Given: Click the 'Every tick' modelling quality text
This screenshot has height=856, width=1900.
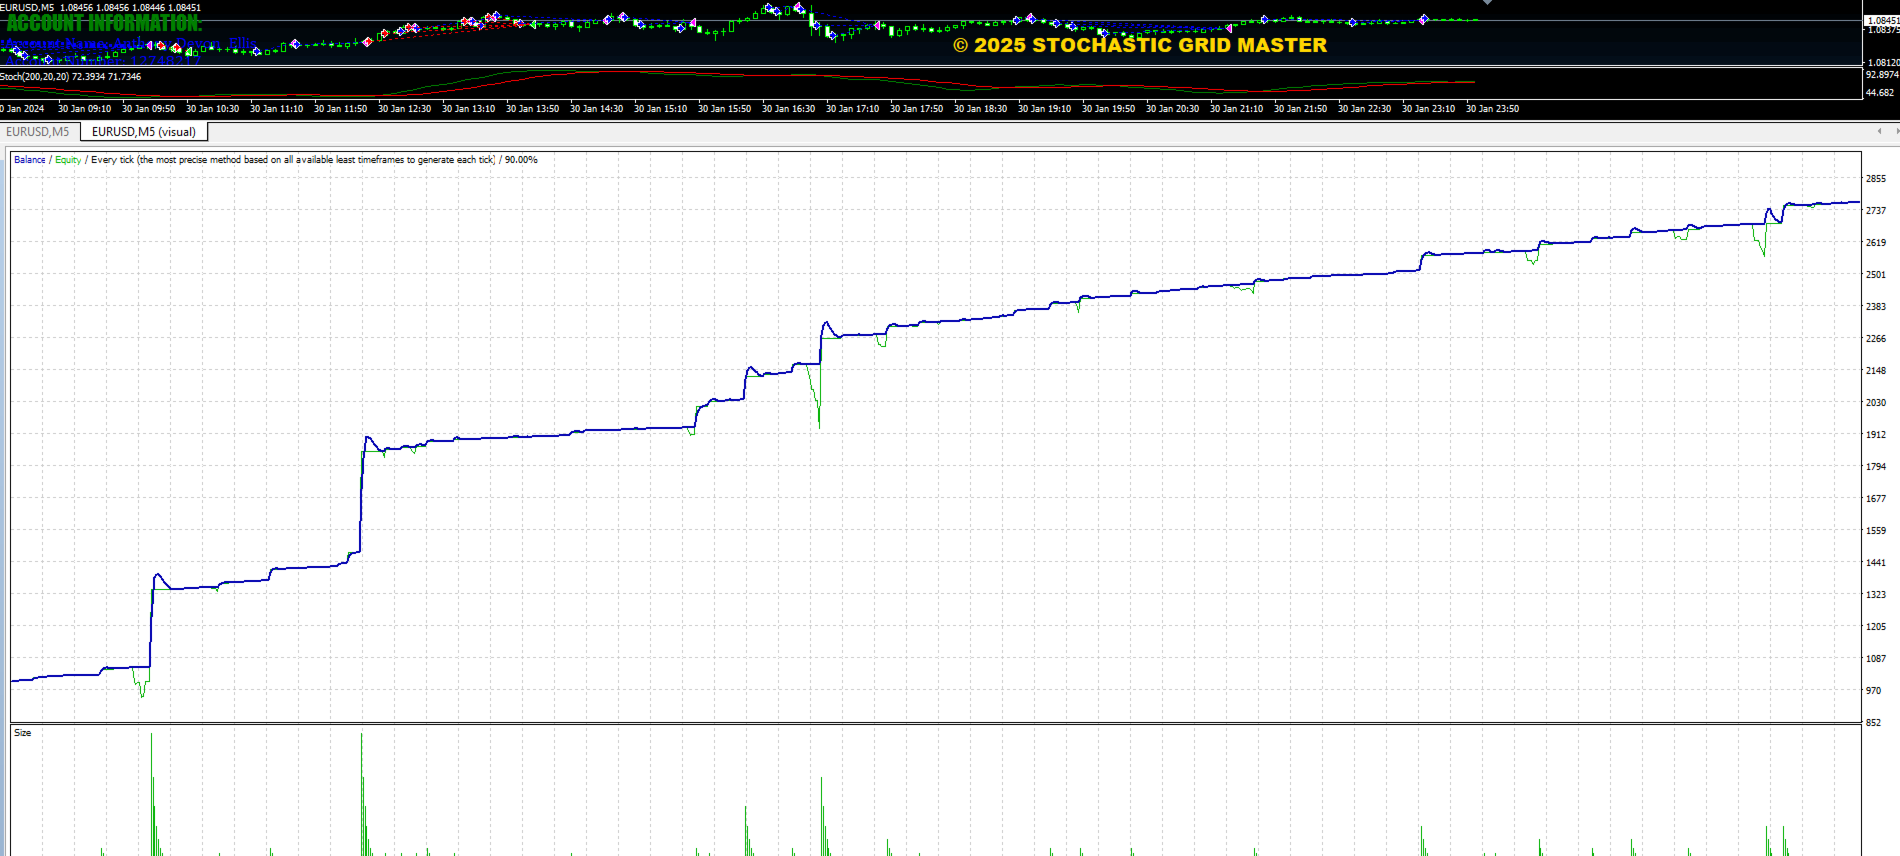Looking at the screenshot, I should tap(293, 160).
